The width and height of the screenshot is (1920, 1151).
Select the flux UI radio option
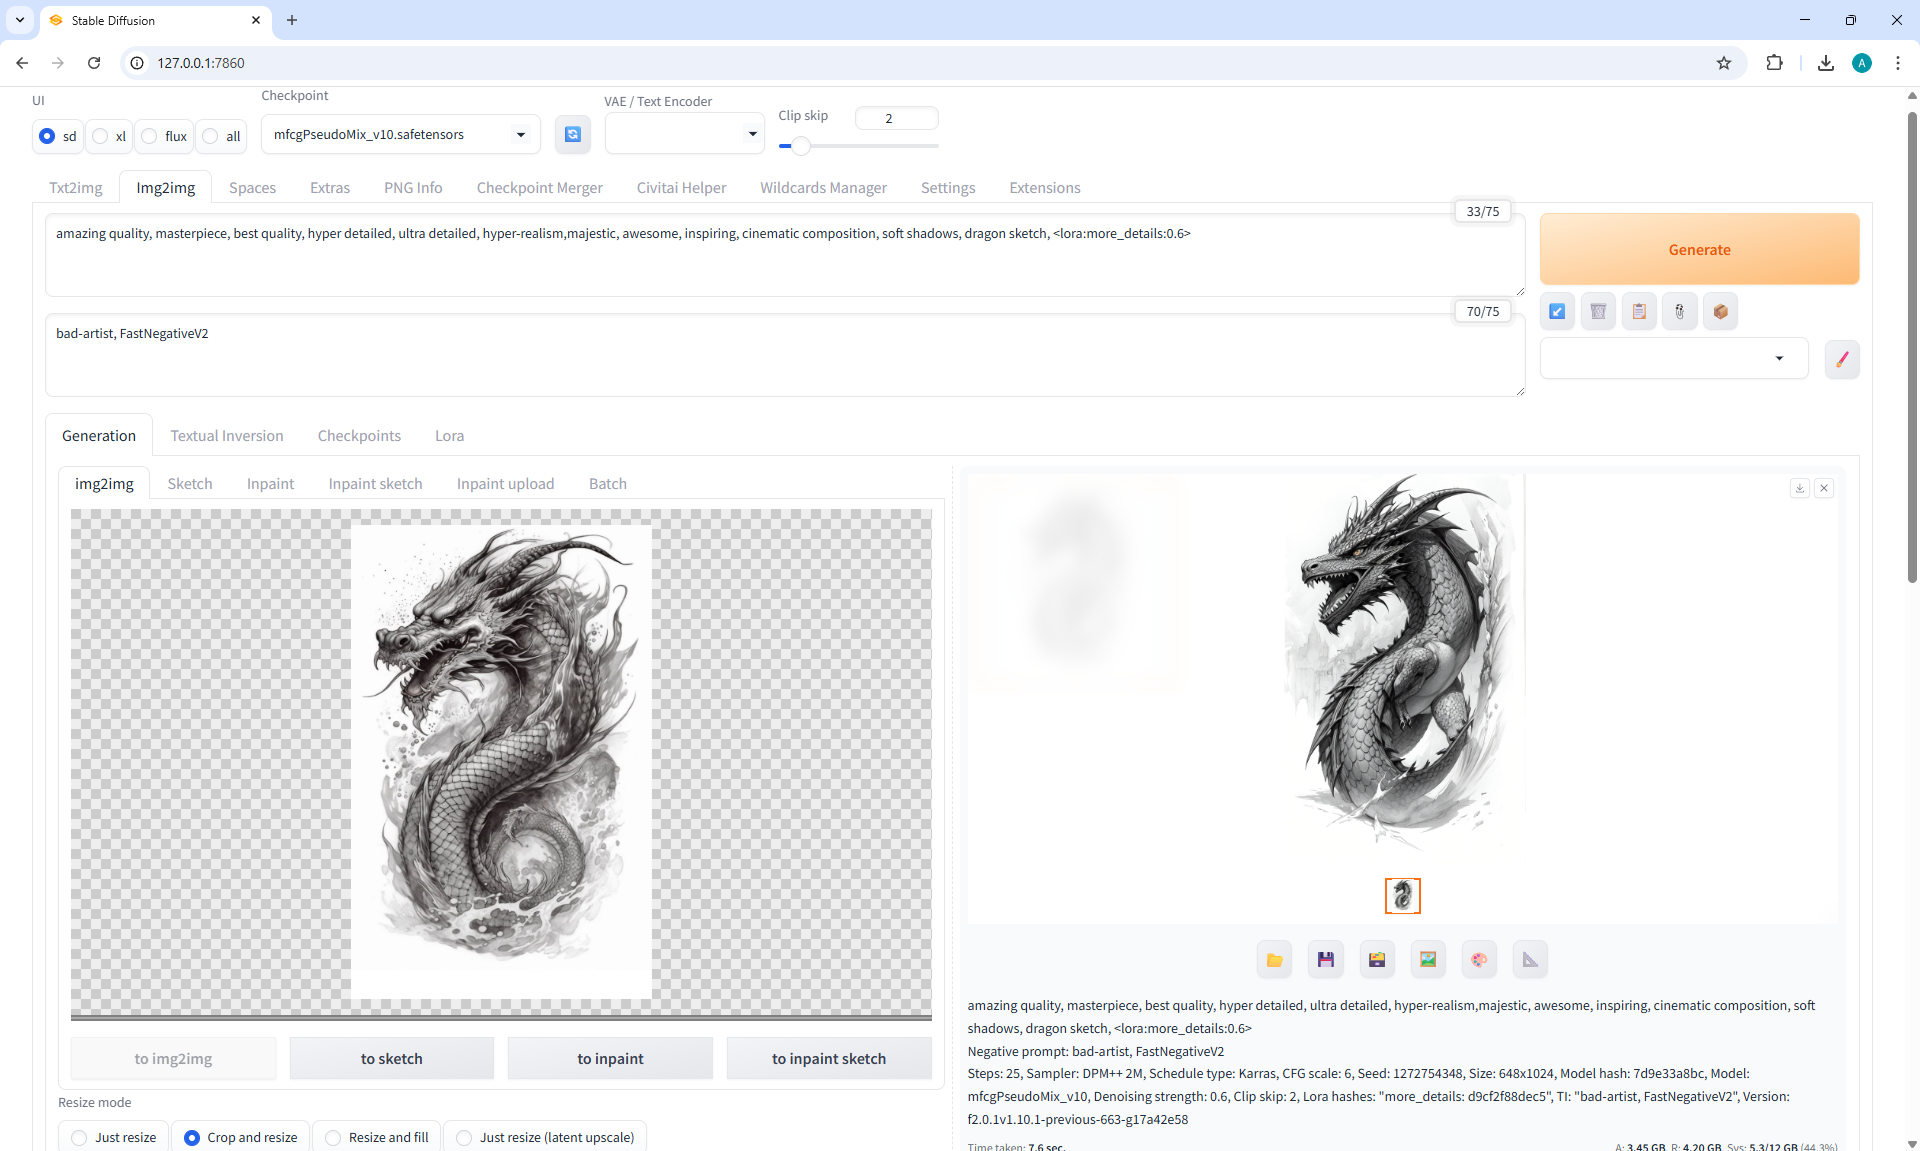[x=150, y=136]
